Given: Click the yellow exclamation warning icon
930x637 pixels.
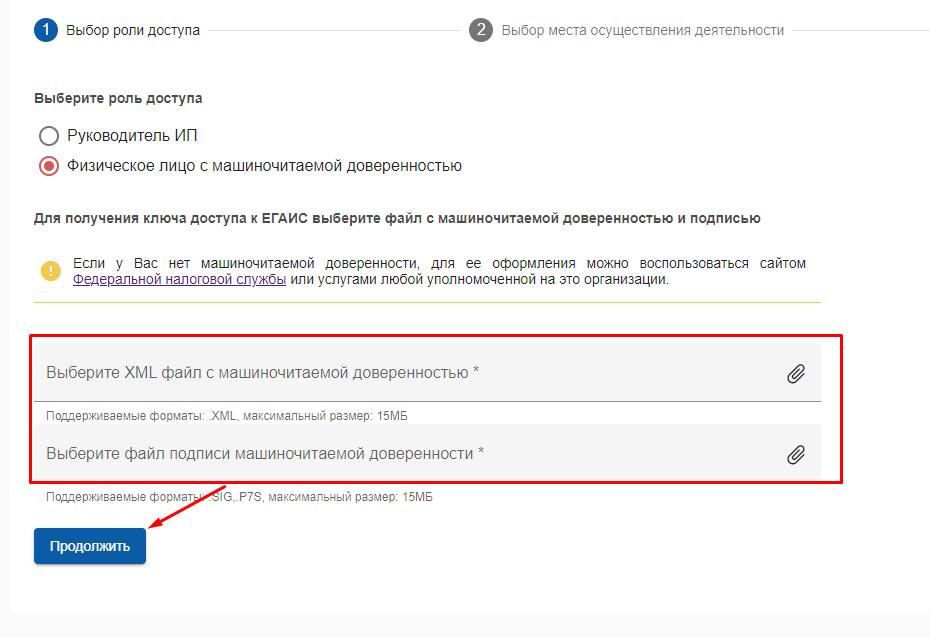Looking at the screenshot, I should tap(51, 271).
